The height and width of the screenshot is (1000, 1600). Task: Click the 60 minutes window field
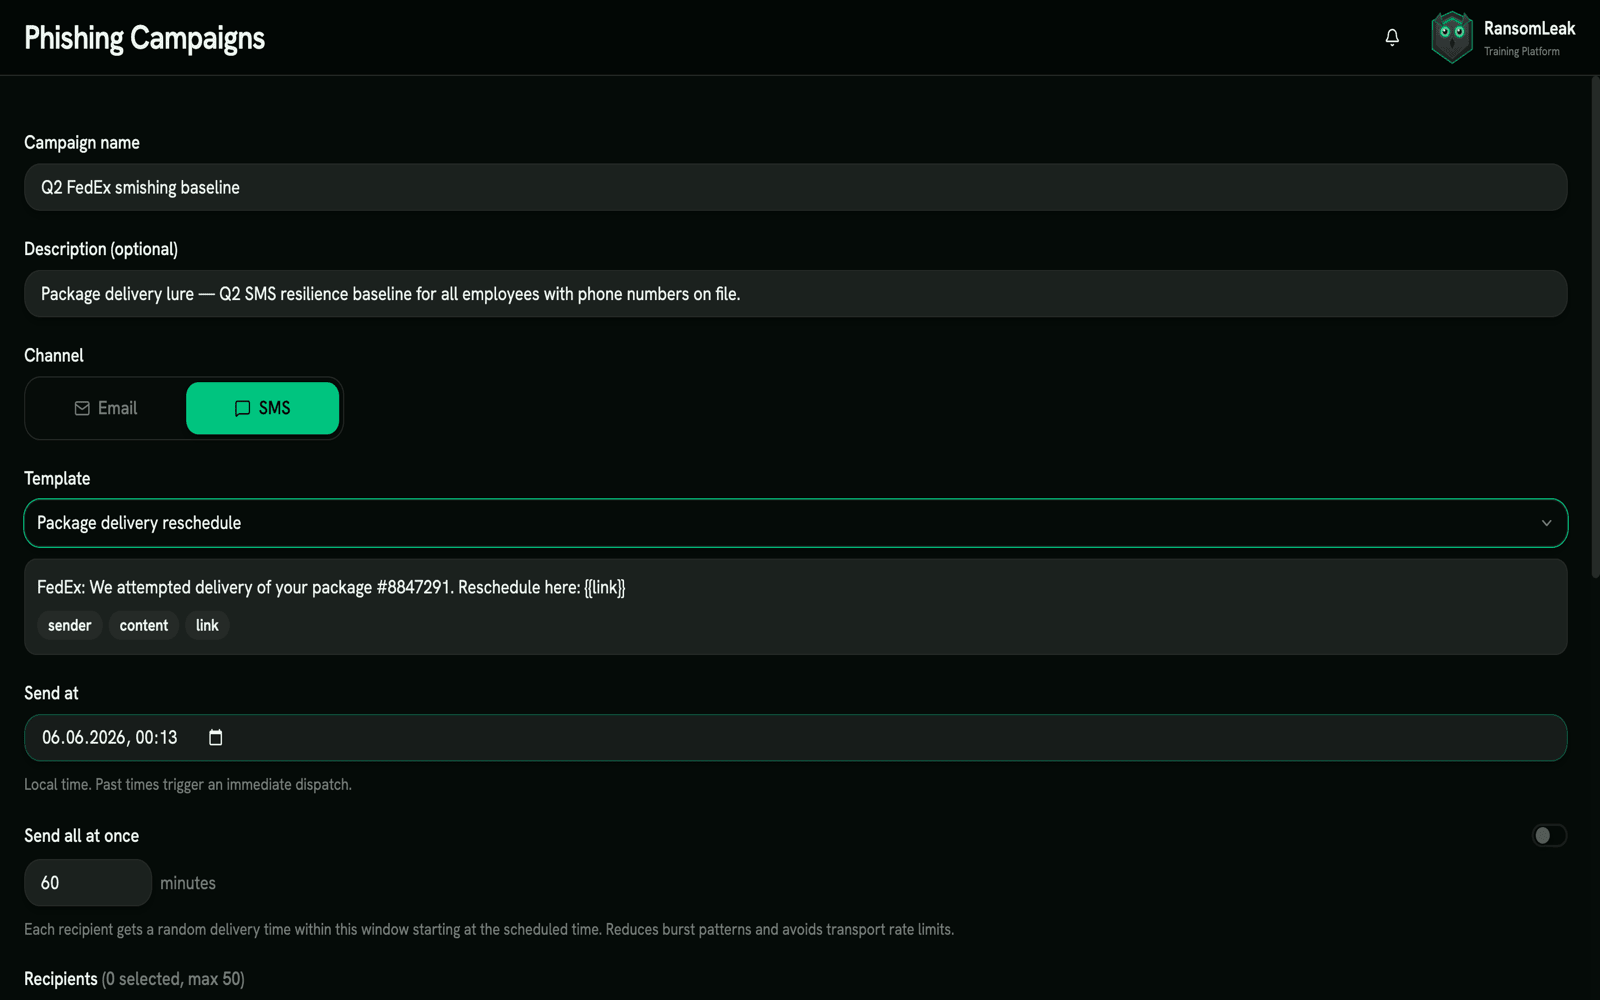[x=88, y=883]
